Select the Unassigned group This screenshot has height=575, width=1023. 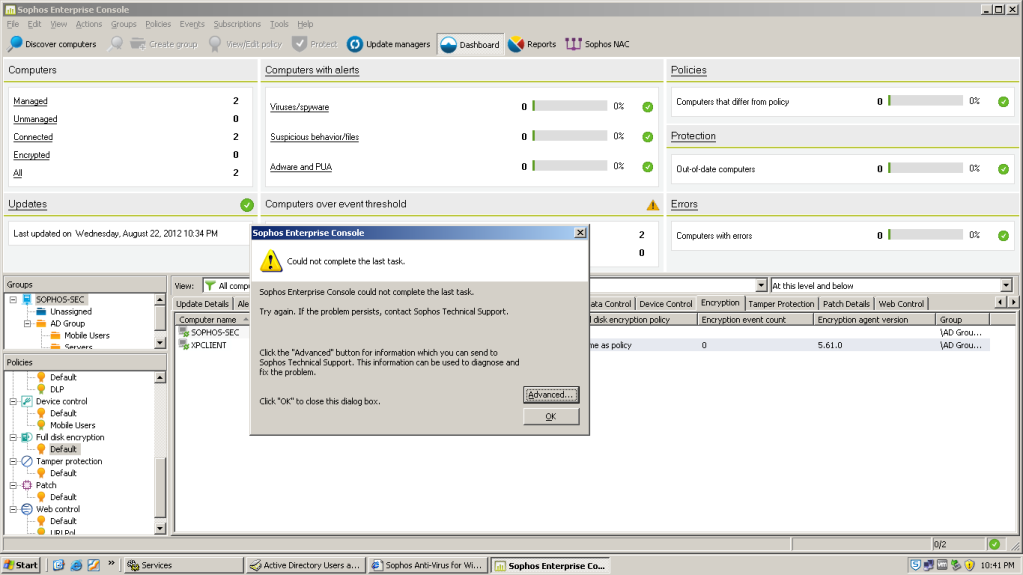coord(70,312)
